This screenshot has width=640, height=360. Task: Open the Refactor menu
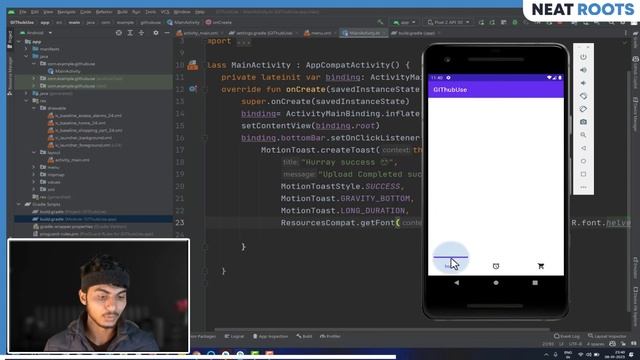coord(104,12)
